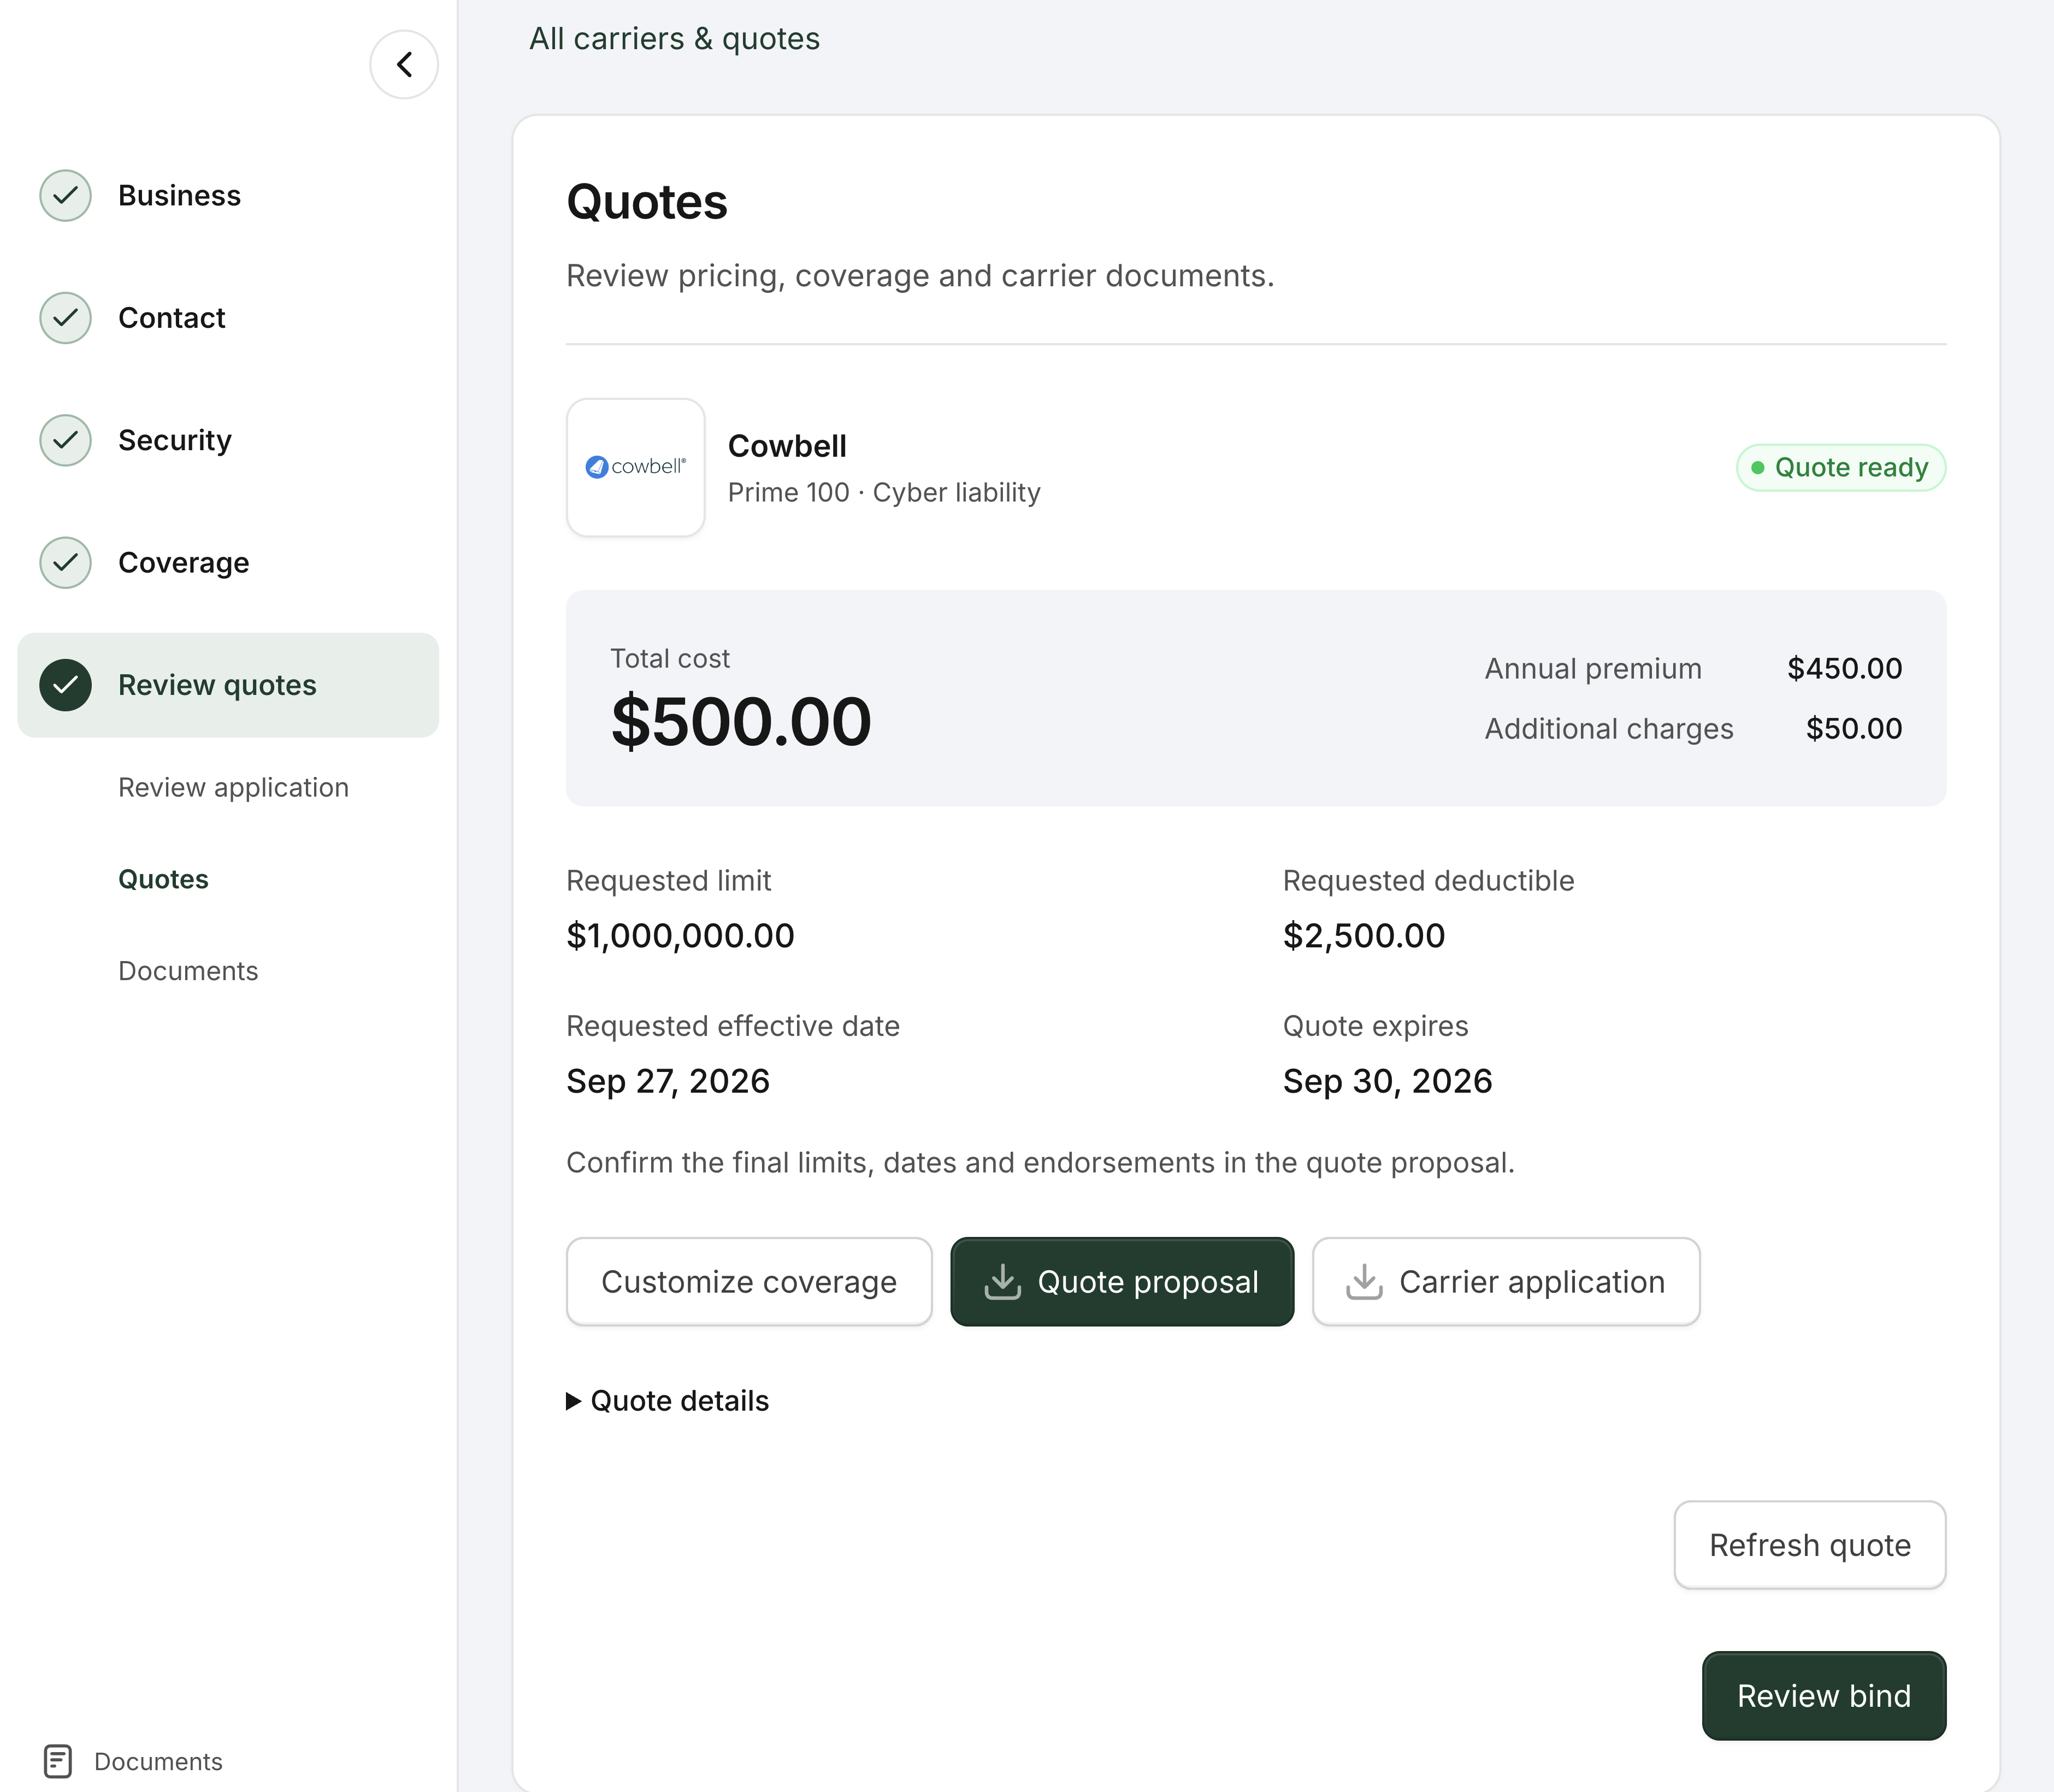Click download icon on Quote proposal button
The height and width of the screenshot is (1792, 2054).
1002,1282
